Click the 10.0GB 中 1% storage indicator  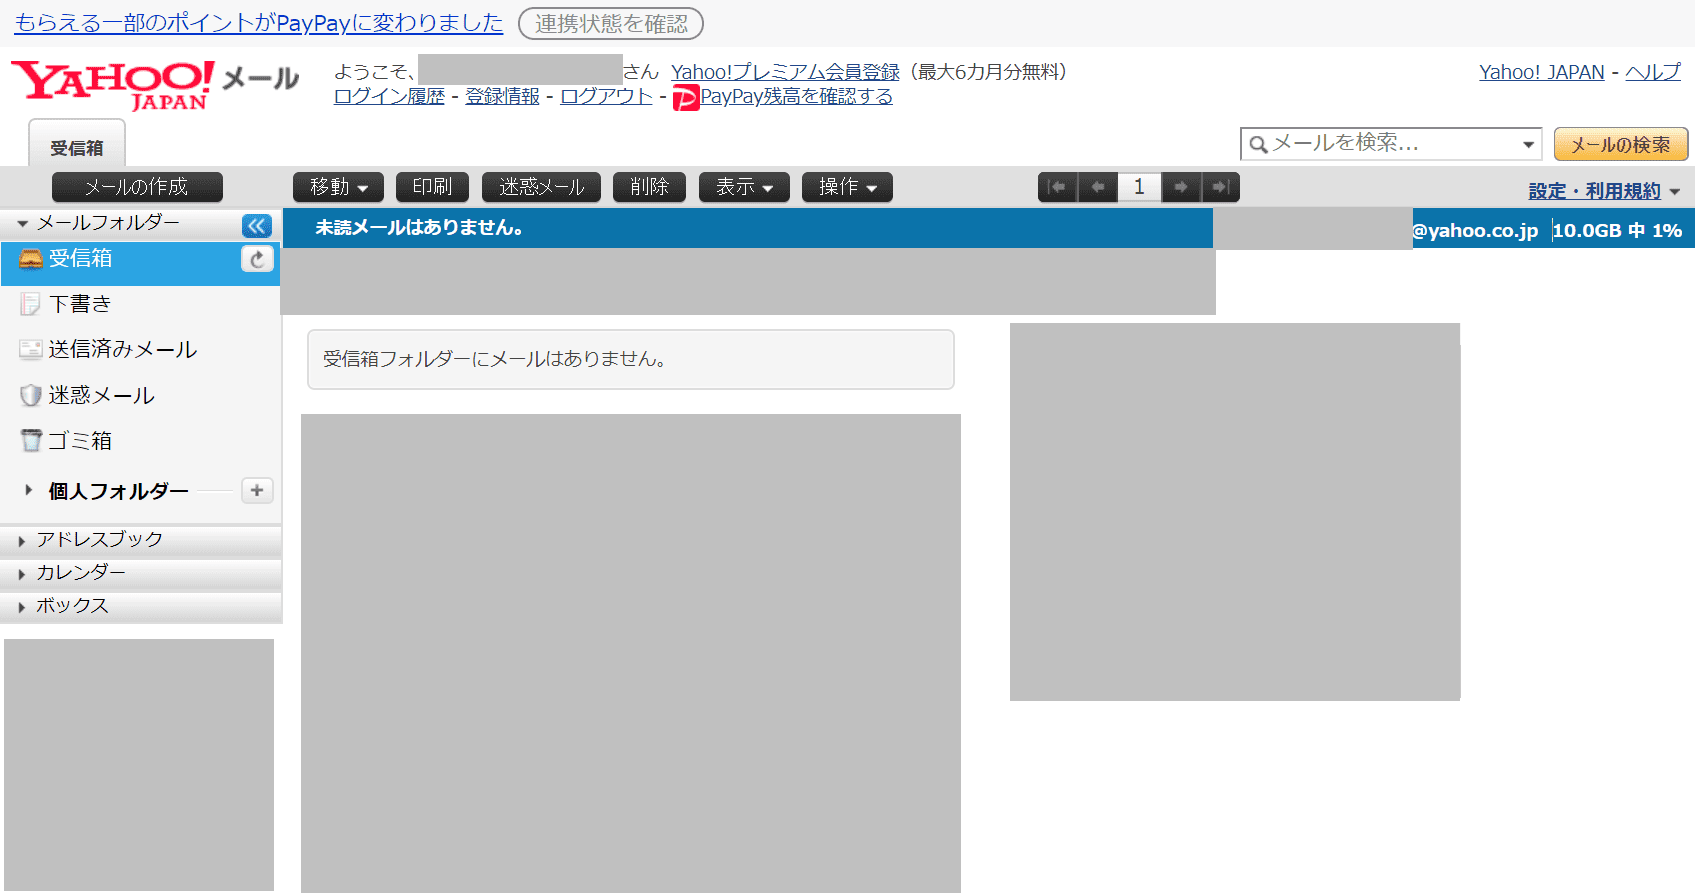click(1617, 231)
